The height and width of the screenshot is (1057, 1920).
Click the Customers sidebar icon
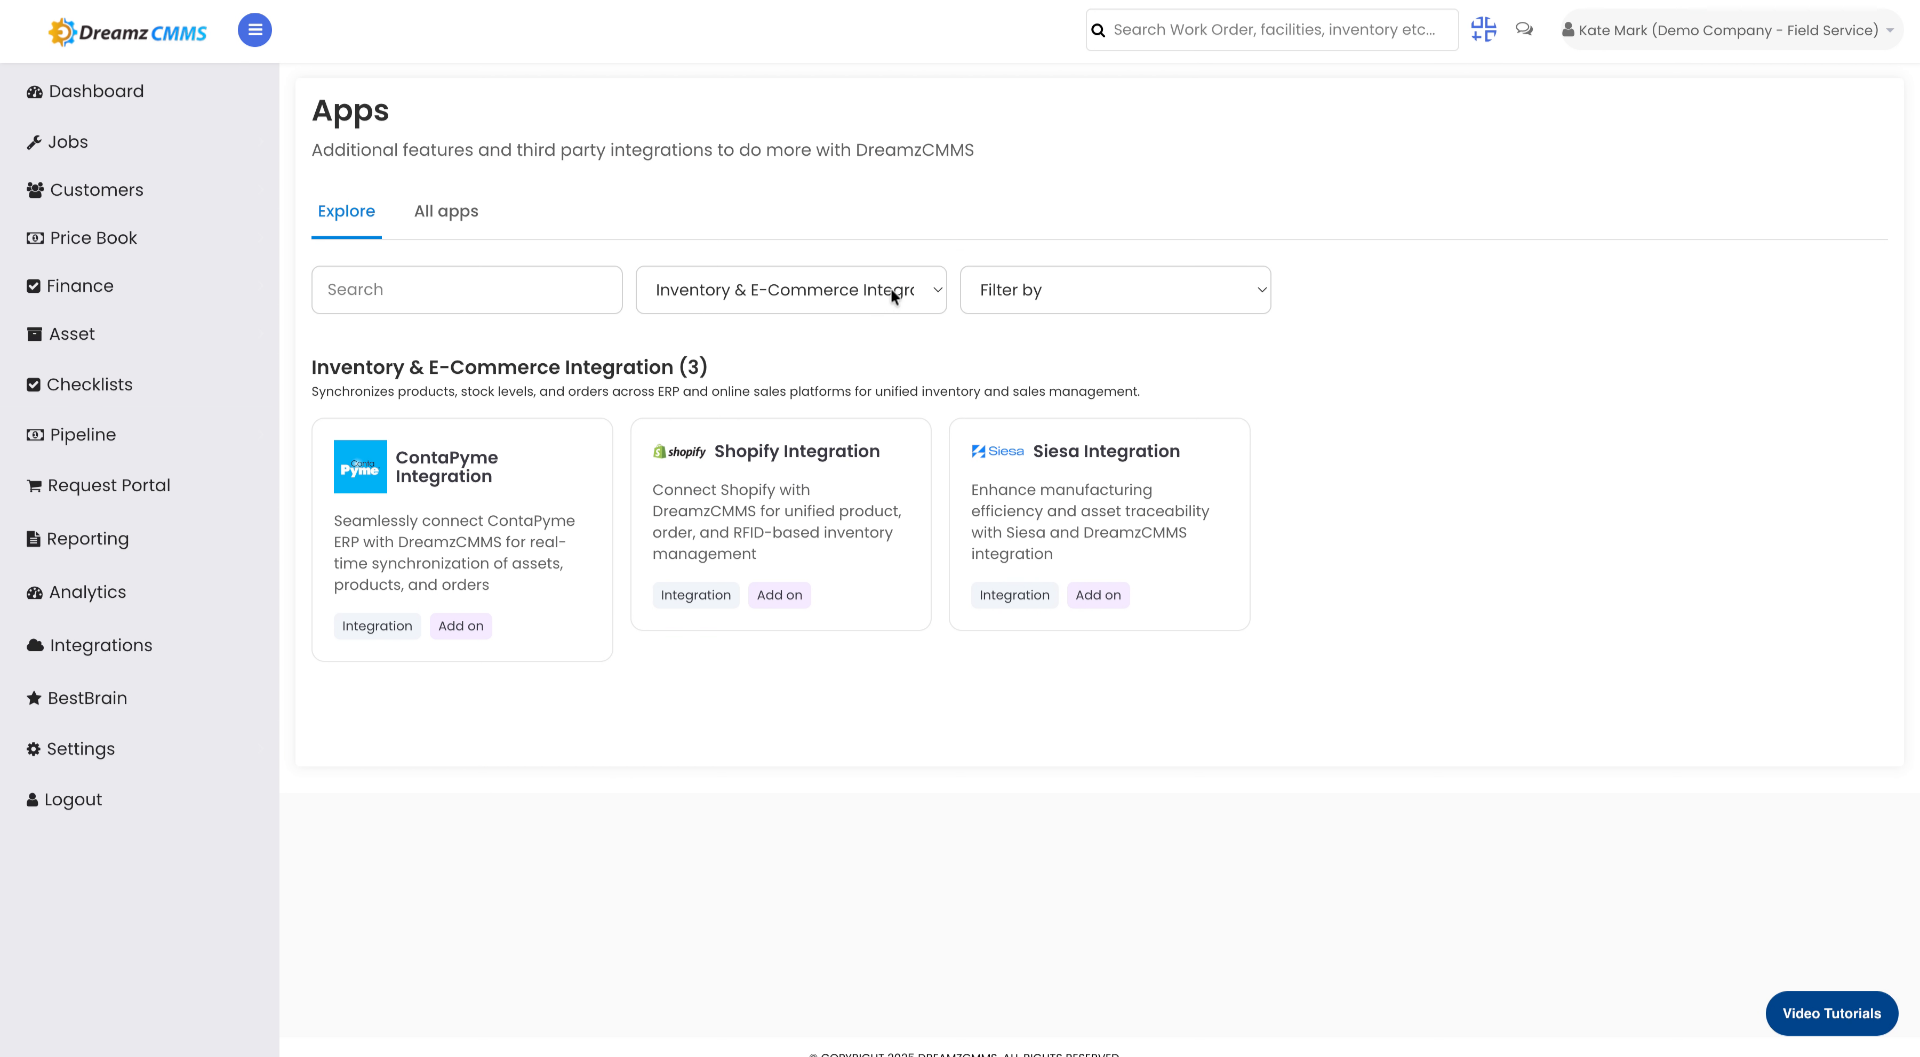(x=35, y=189)
